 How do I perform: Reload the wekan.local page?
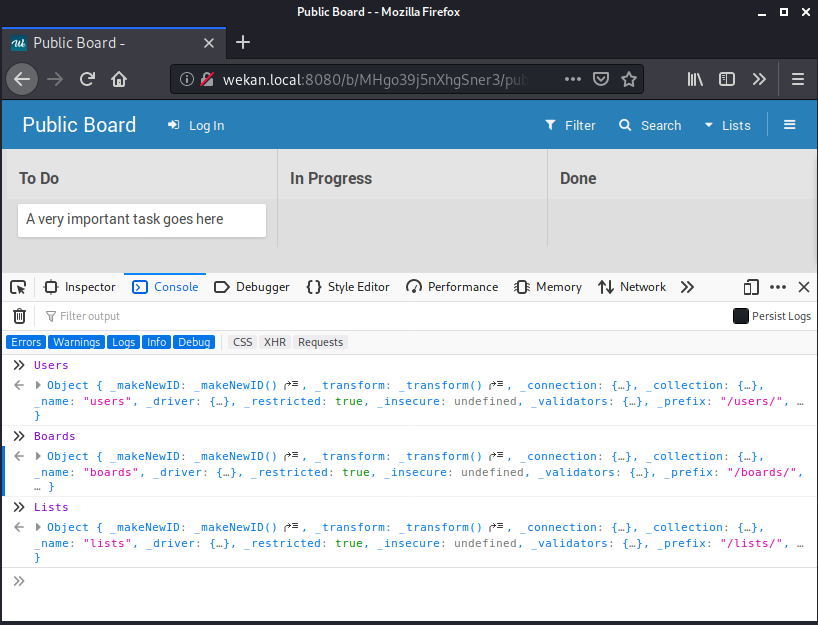tap(87, 79)
